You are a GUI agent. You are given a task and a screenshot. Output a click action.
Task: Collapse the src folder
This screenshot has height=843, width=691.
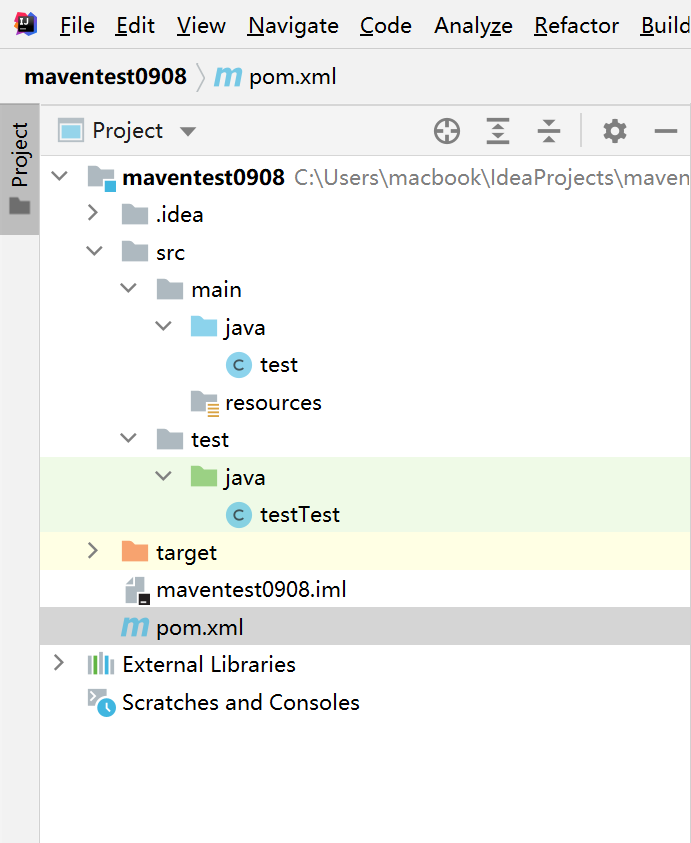[x=94, y=251]
